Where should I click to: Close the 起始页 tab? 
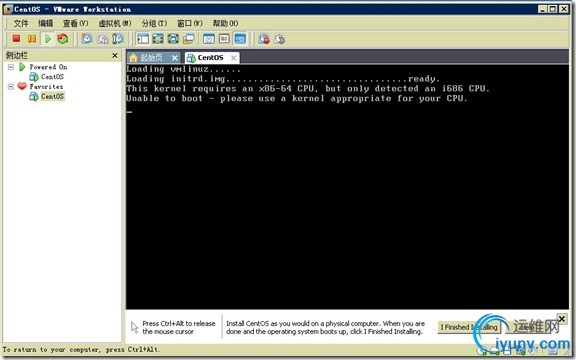[x=175, y=58]
